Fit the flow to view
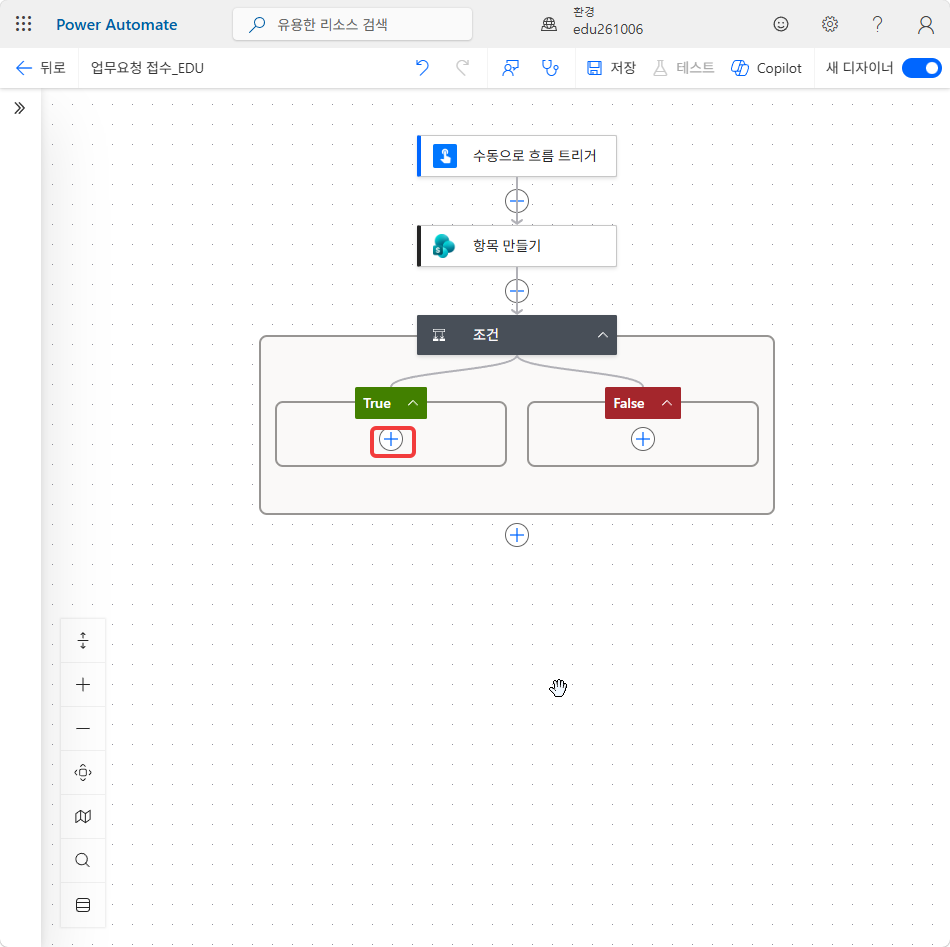Image resolution: width=950 pixels, height=947 pixels. tap(83, 773)
